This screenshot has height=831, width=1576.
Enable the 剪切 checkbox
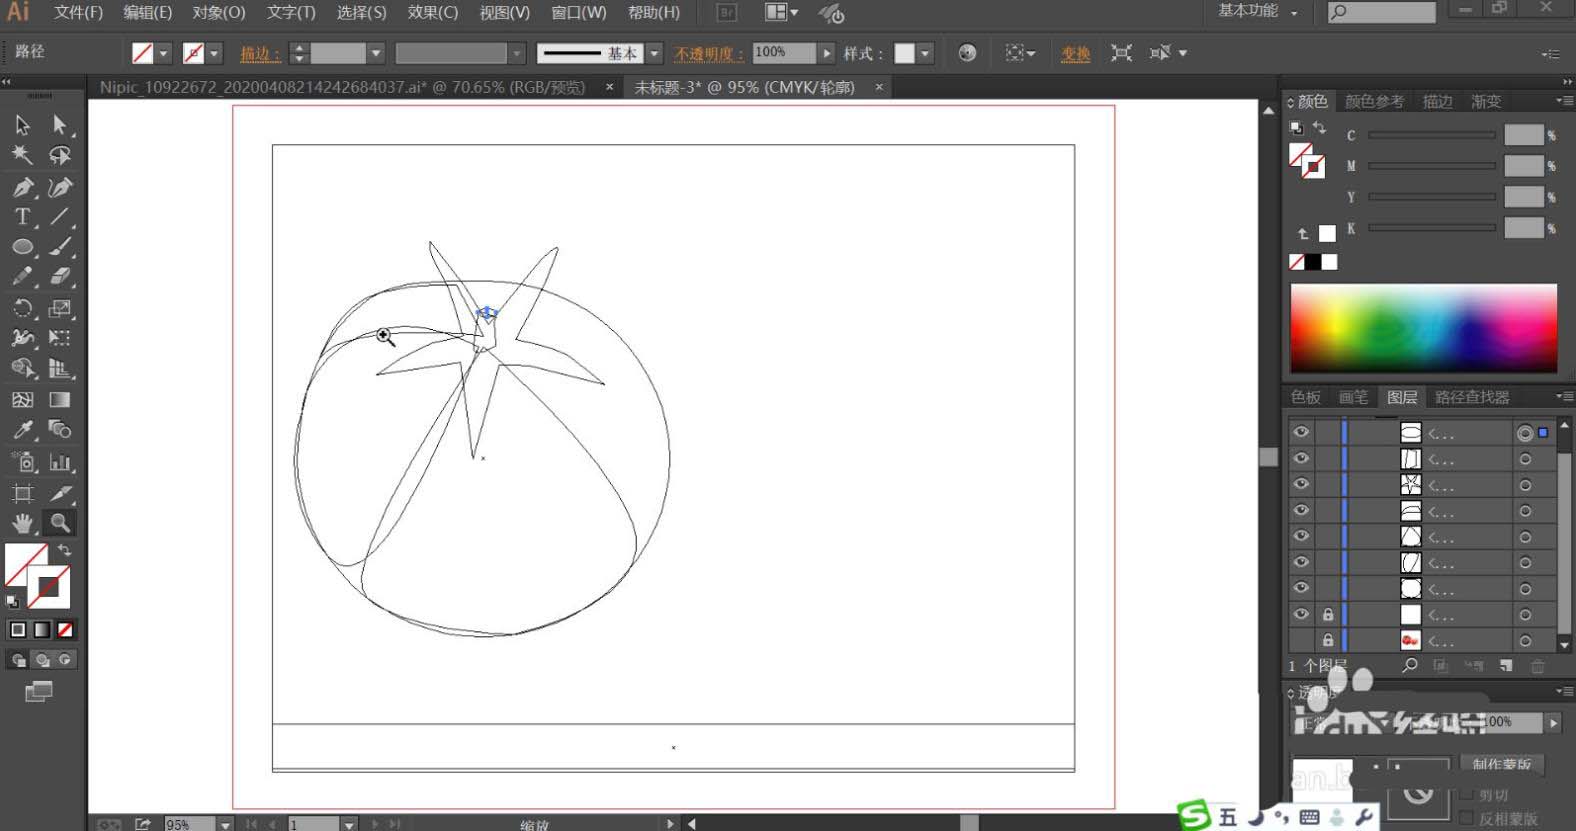pos(1467,795)
